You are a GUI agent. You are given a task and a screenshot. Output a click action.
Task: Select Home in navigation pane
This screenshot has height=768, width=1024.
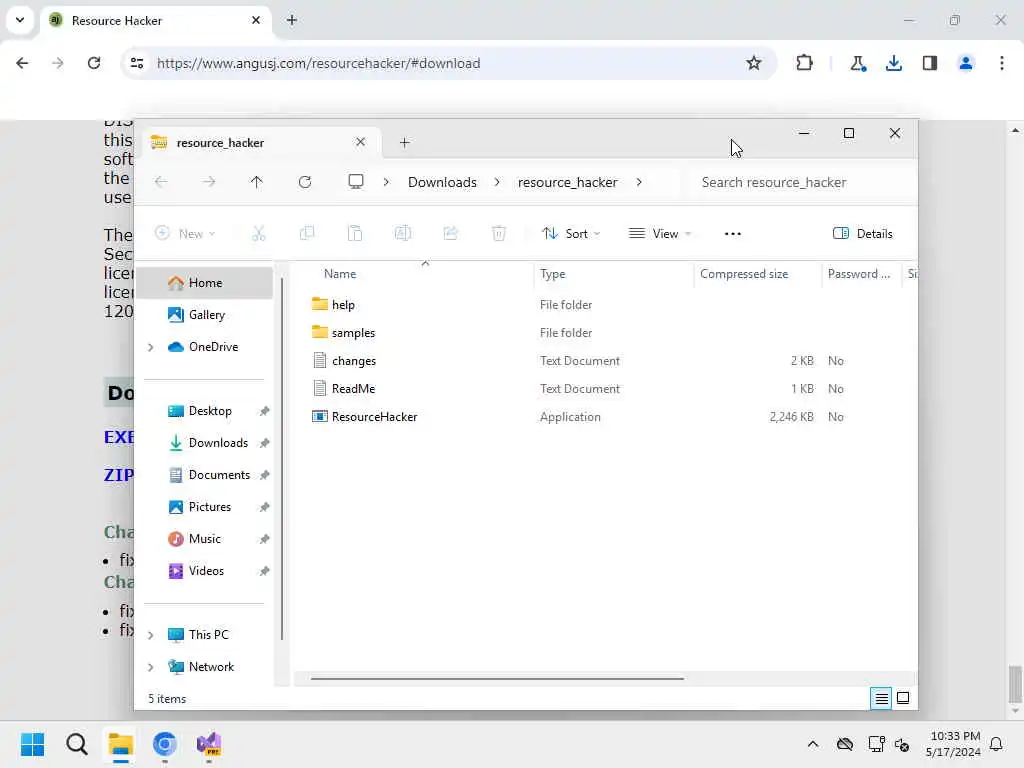coord(205,283)
